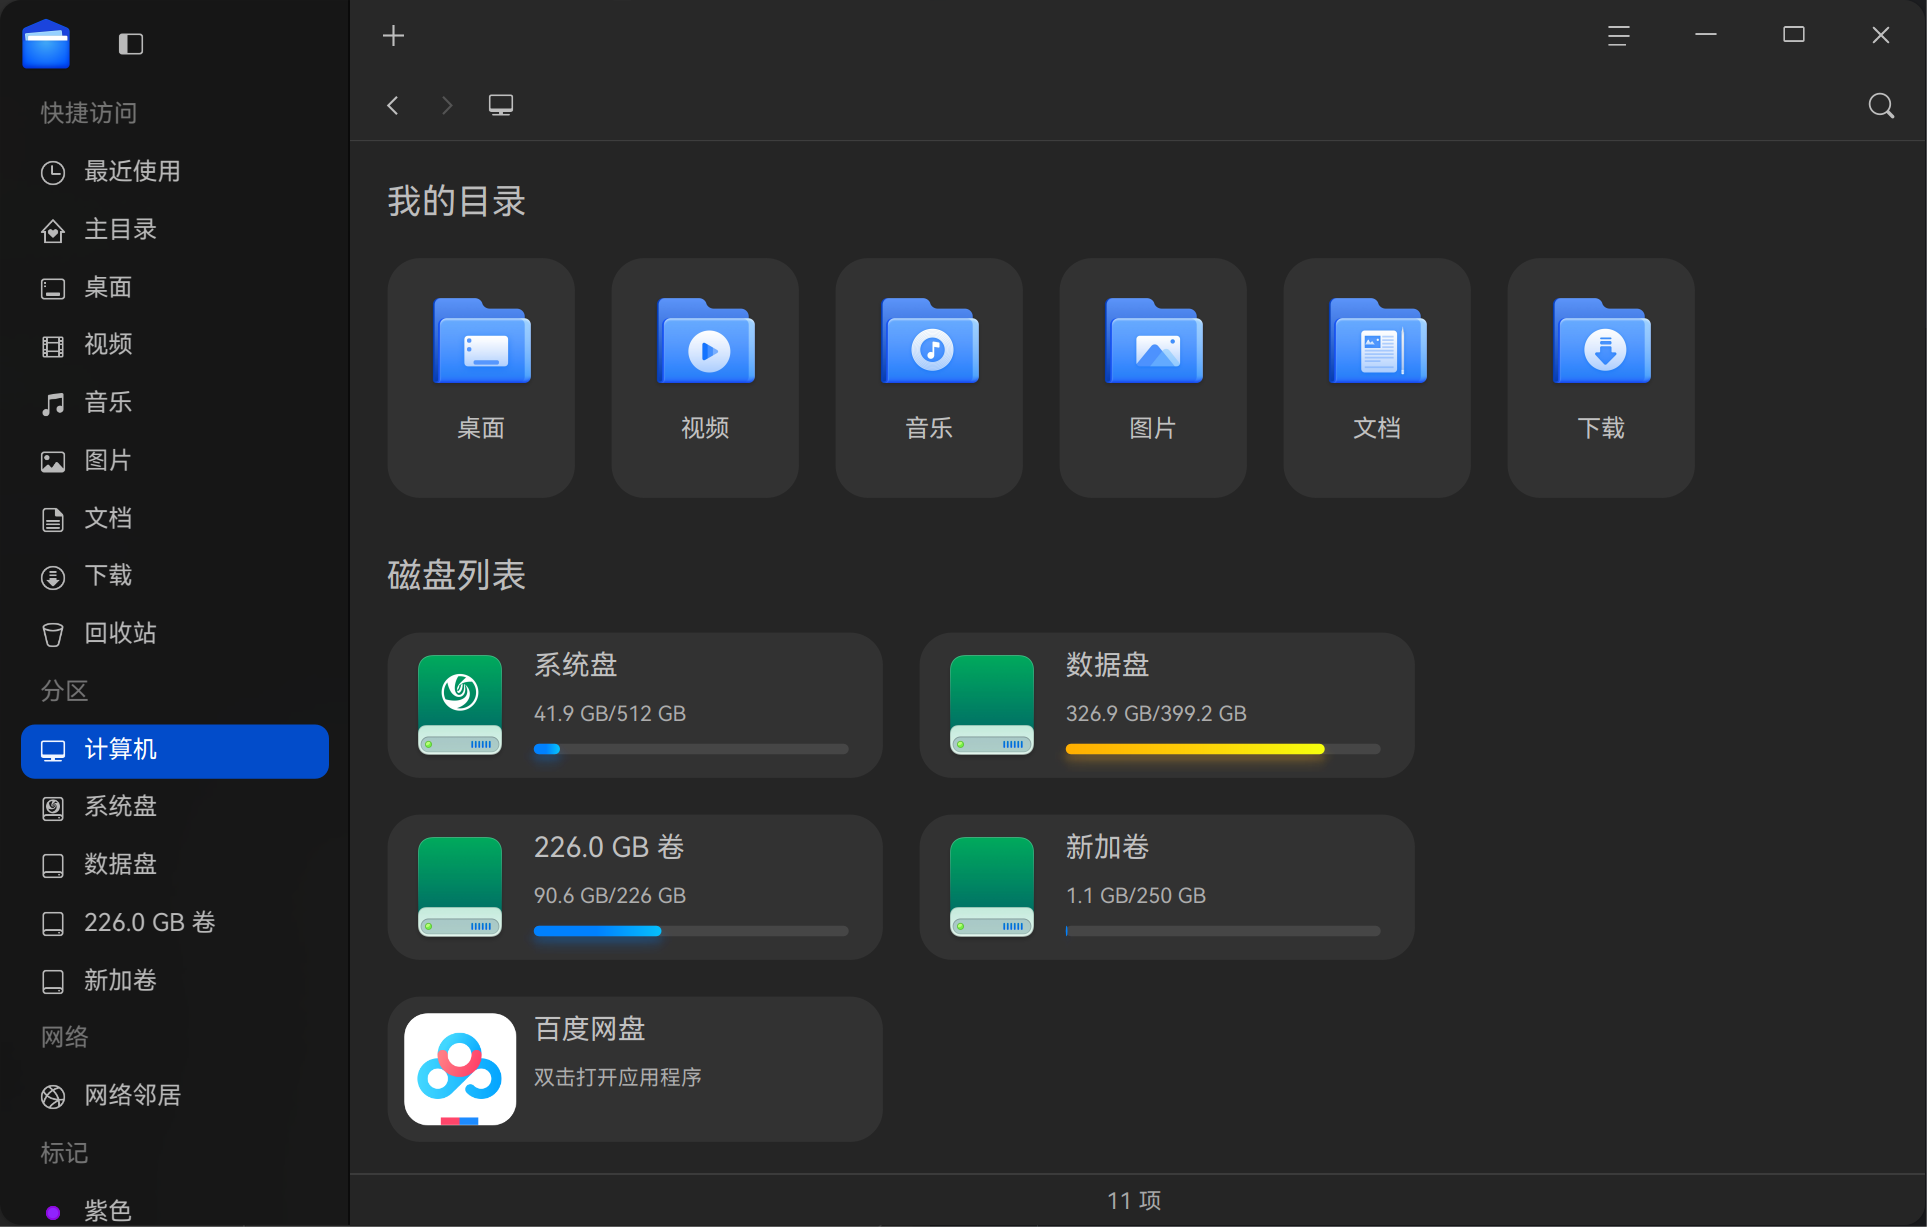Click the 11 项 status text
Screen dimensions: 1927x1227
pos(1134,1200)
